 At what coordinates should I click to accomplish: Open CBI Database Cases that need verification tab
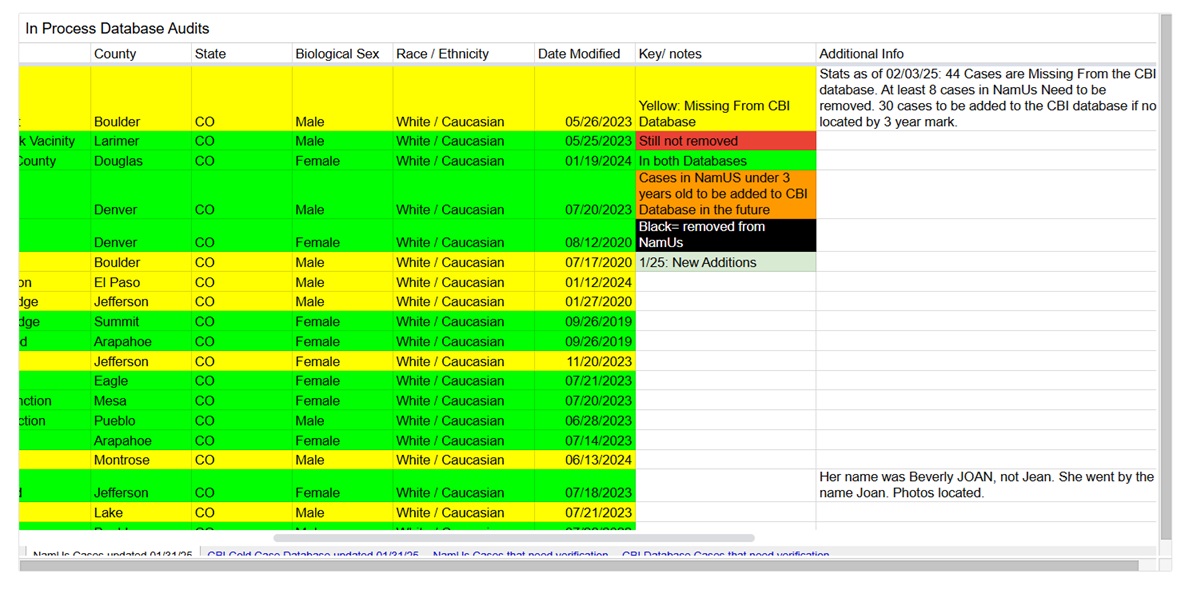pos(725,555)
